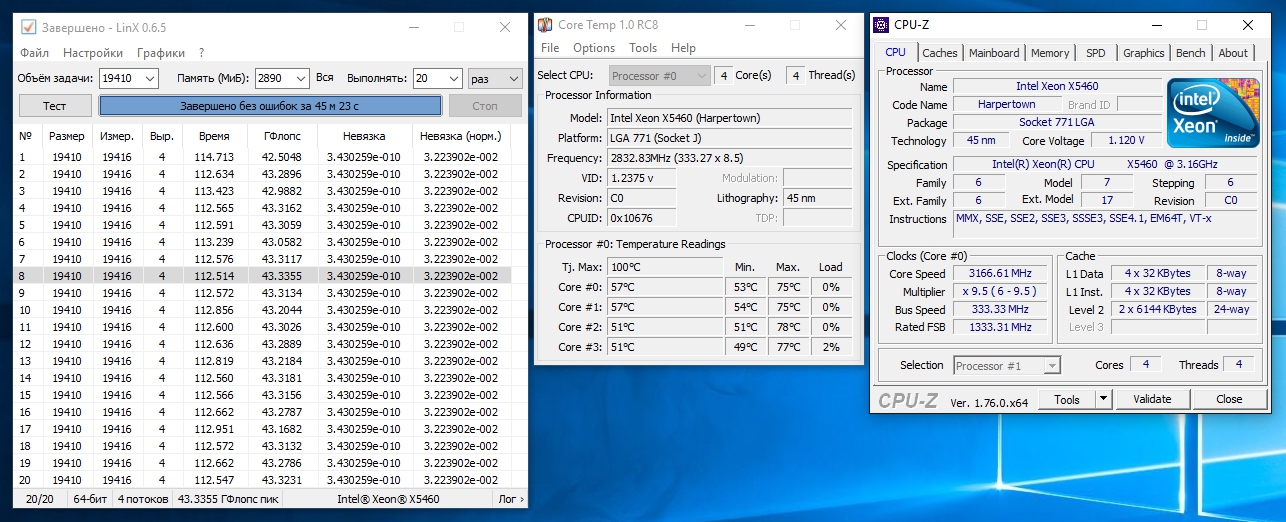Open the раз units dropdown in LinX

[x=495, y=78]
